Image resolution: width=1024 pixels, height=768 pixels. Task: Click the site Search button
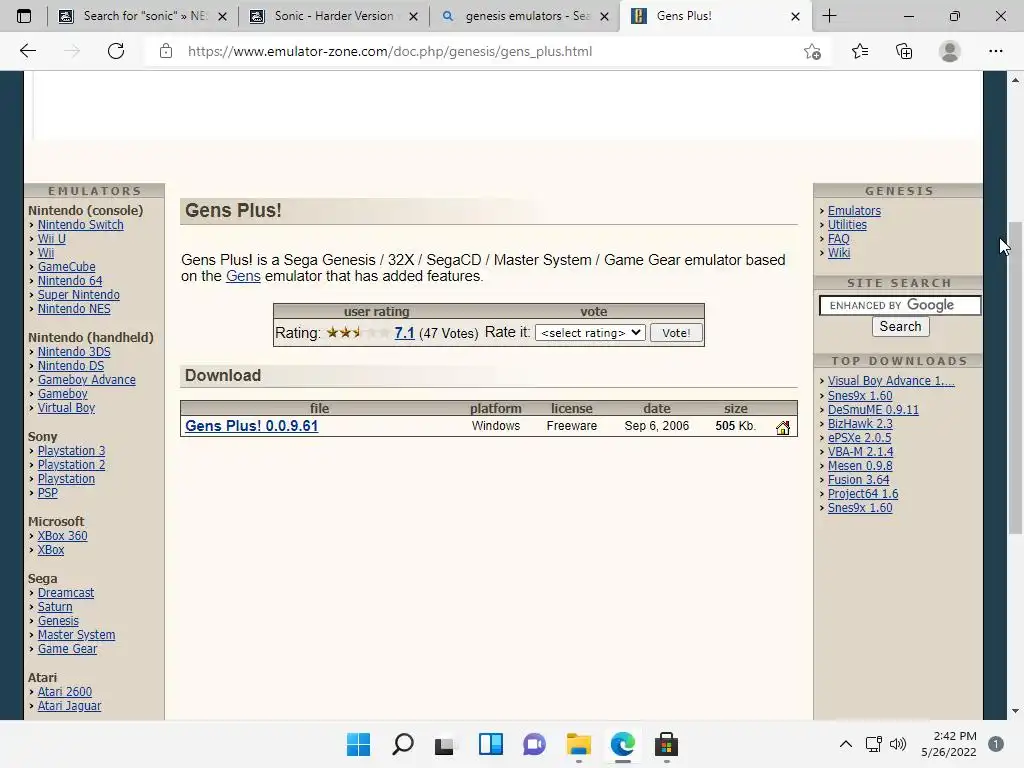[x=900, y=326]
